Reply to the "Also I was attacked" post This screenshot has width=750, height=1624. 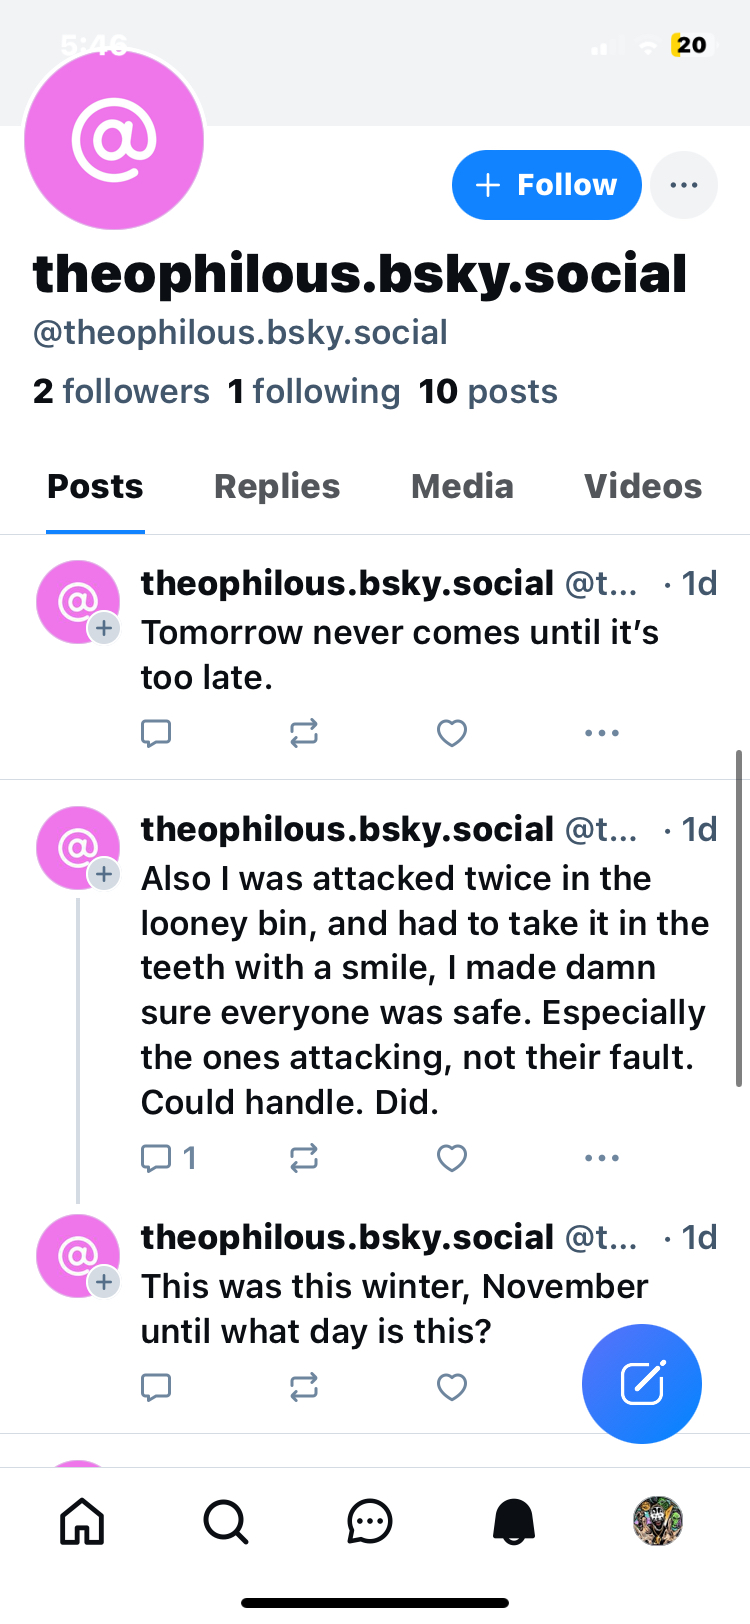point(158,1158)
